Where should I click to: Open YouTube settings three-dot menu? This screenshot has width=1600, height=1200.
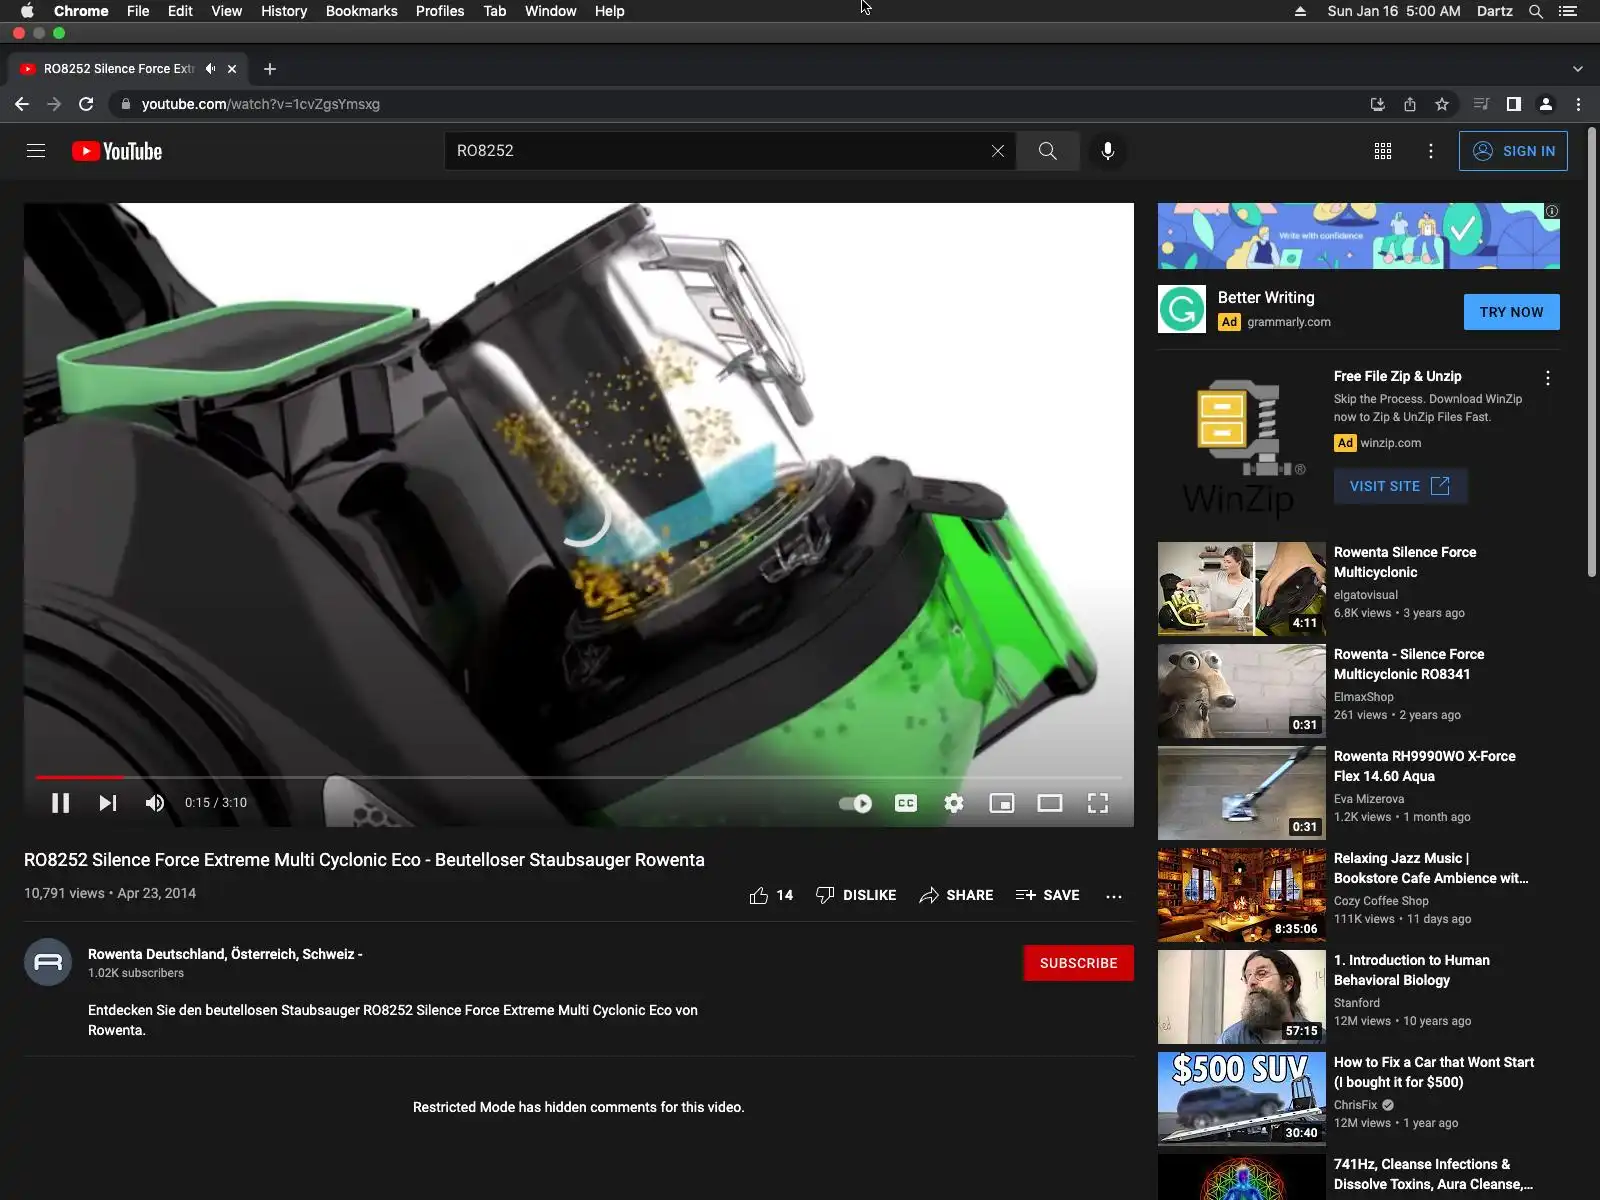point(1431,151)
